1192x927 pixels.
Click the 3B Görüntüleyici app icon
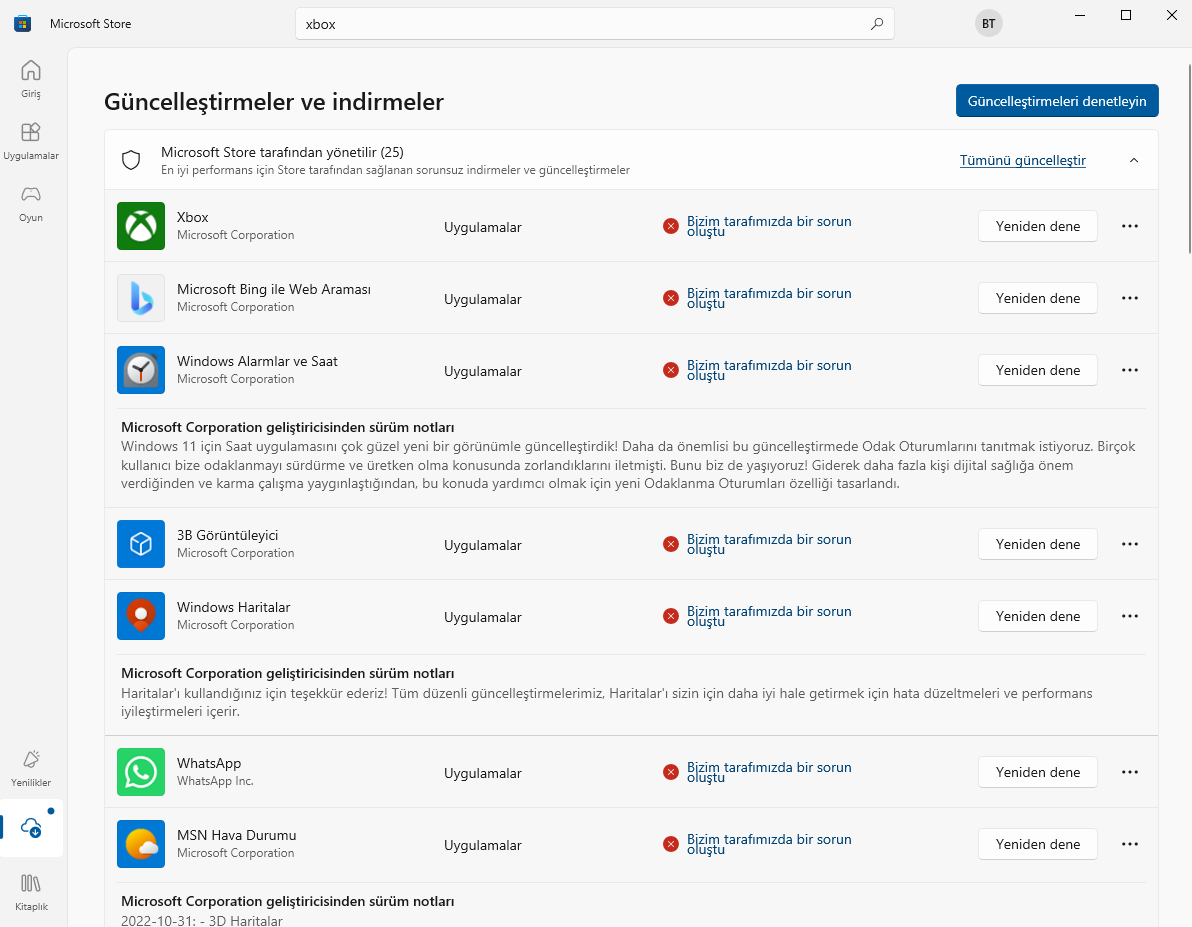point(141,544)
